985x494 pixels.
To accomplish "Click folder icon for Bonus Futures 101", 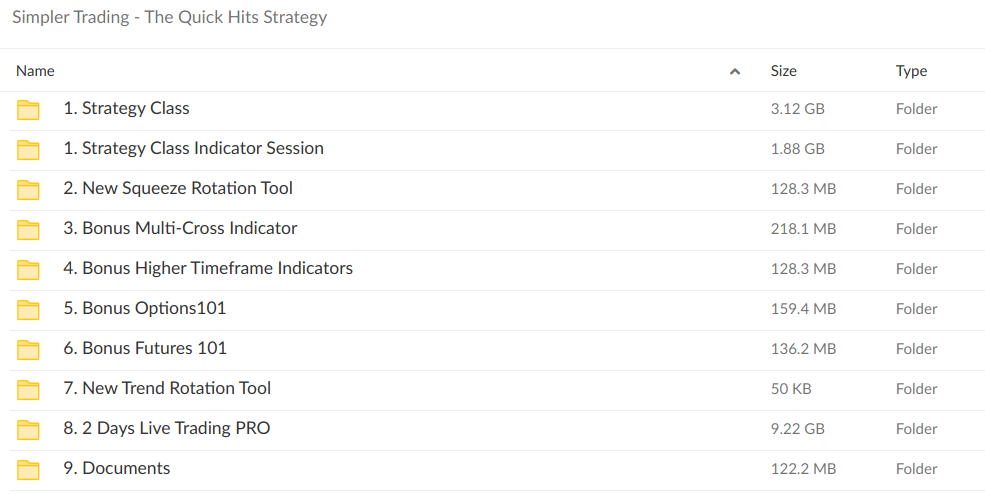I will point(28,349).
